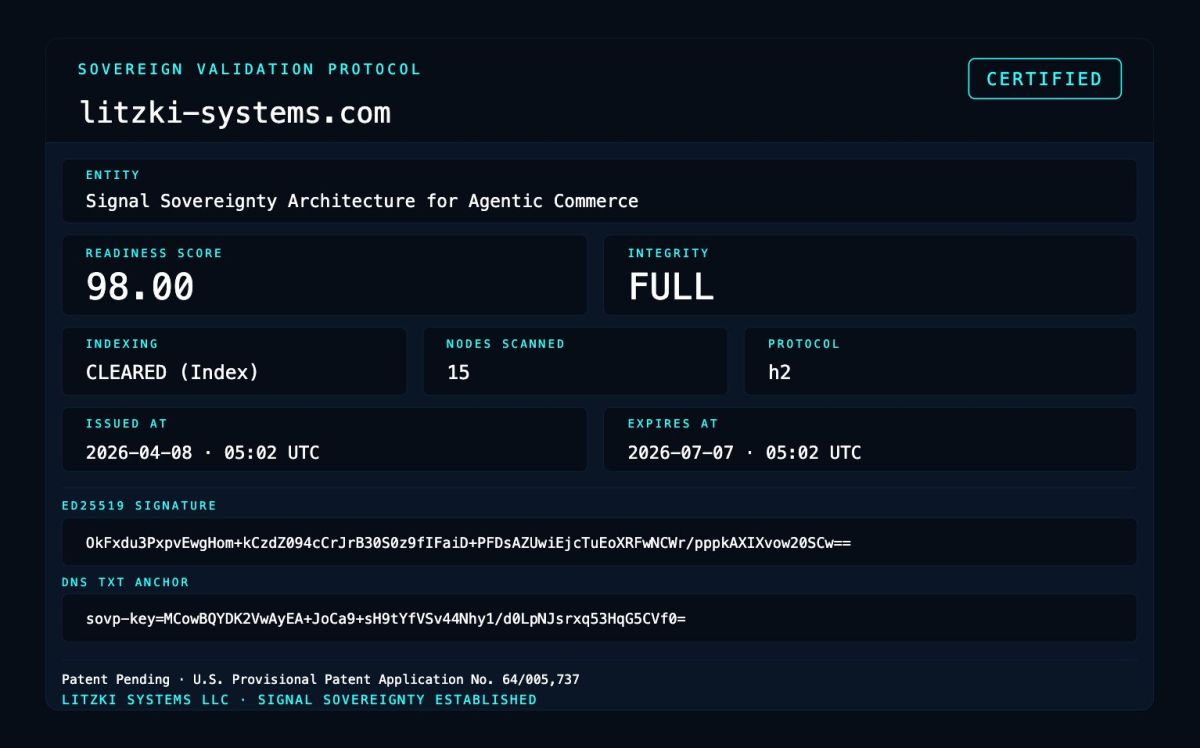Click the Readiness Score label

click(x=153, y=253)
